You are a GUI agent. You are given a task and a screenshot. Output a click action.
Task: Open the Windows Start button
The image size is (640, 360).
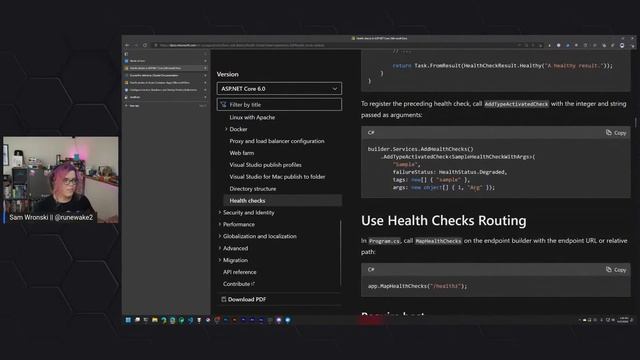pos(128,320)
